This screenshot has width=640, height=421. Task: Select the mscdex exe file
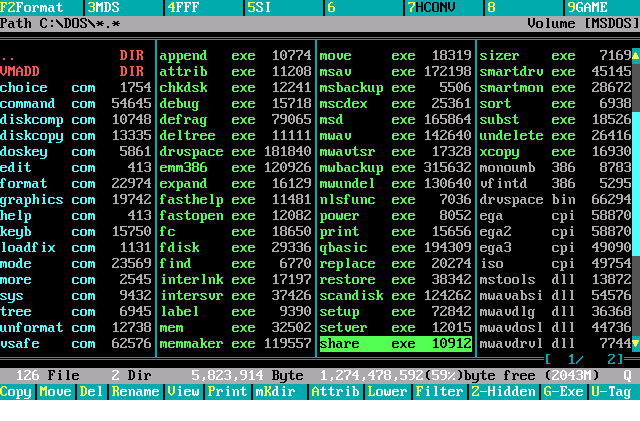pos(396,103)
